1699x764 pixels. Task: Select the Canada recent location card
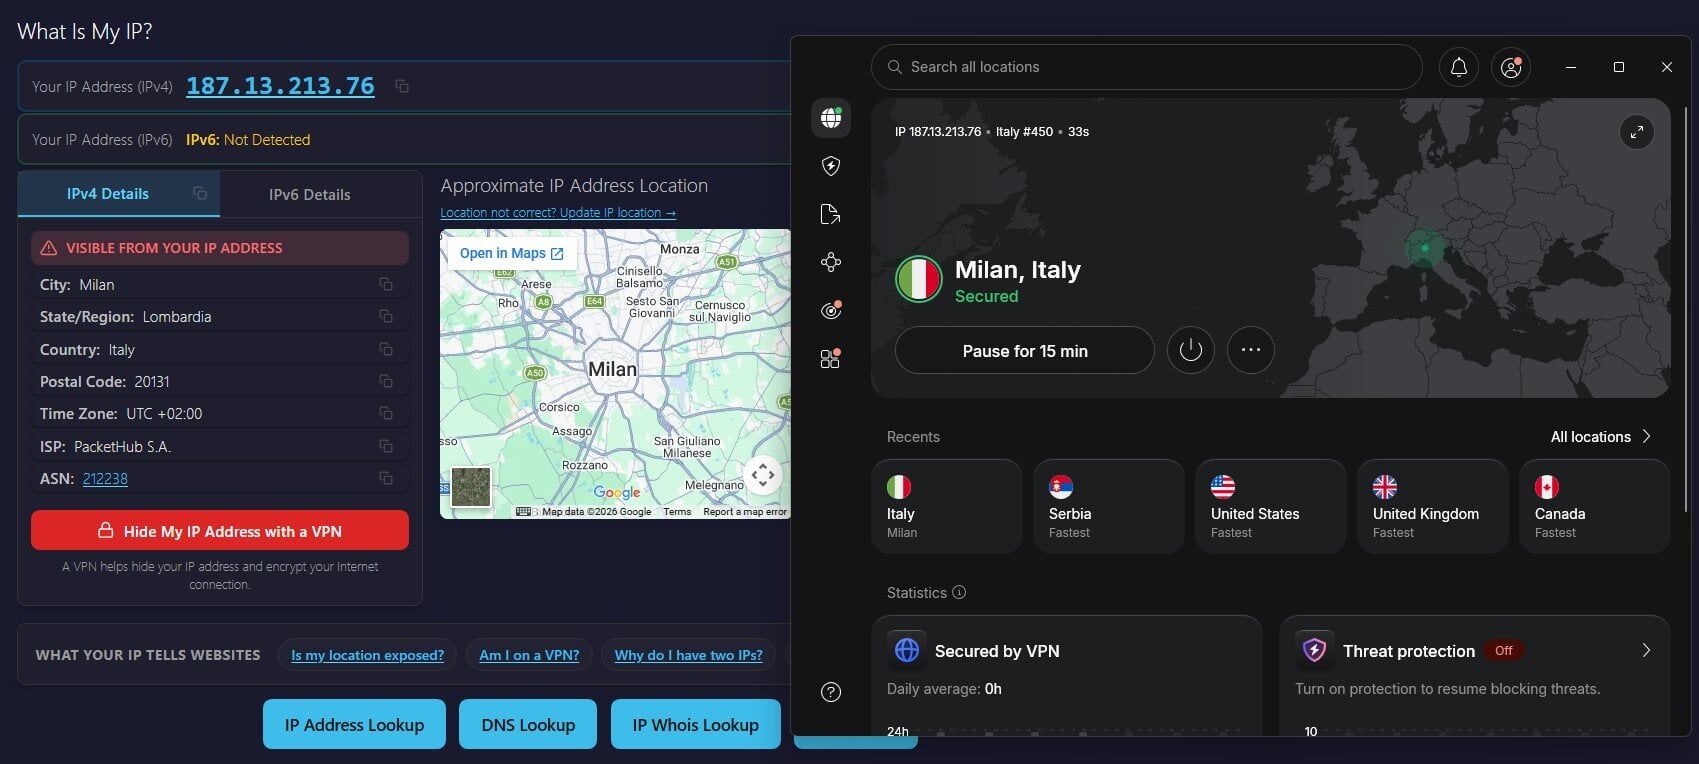click(x=1595, y=507)
